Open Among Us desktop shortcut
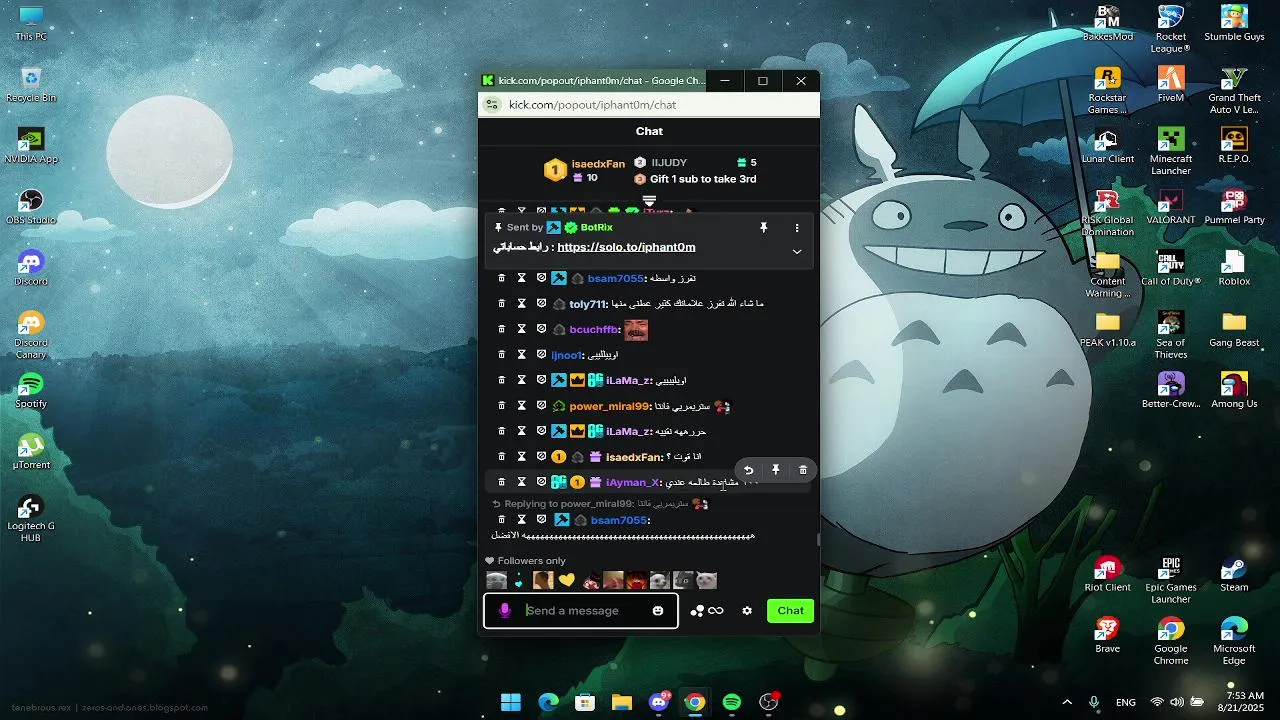This screenshot has width=1280, height=720. 1234,391
